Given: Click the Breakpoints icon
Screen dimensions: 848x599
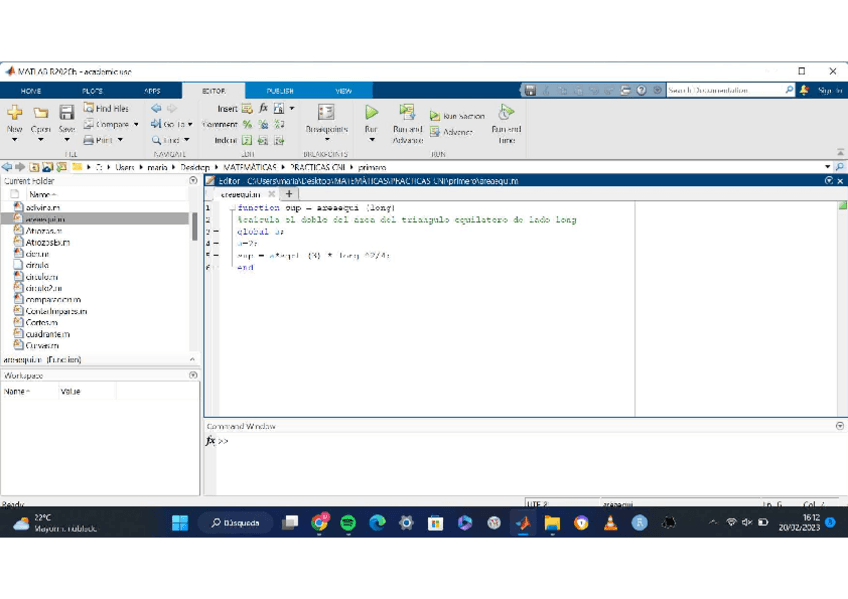Looking at the screenshot, I should click(x=326, y=113).
